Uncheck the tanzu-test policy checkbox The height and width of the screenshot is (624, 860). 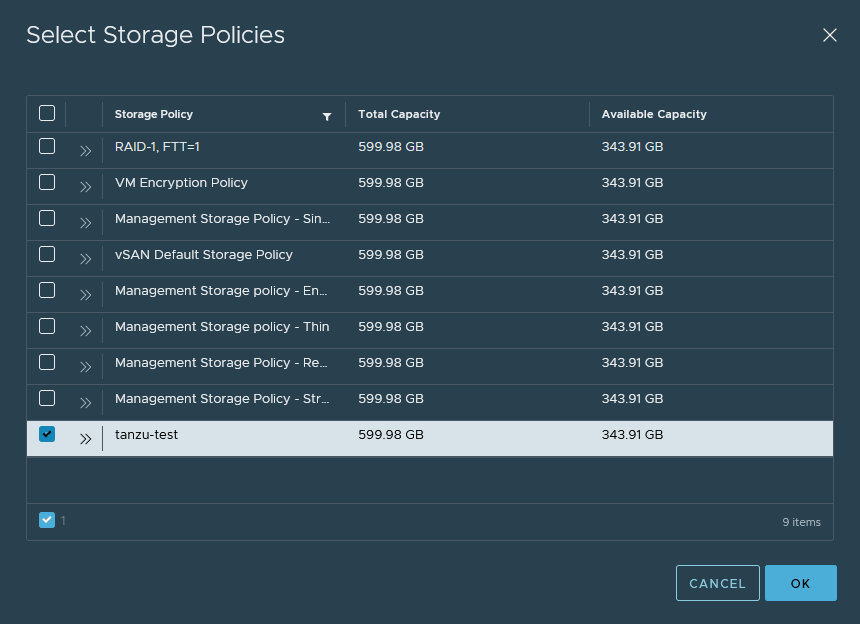pyautogui.click(x=47, y=434)
